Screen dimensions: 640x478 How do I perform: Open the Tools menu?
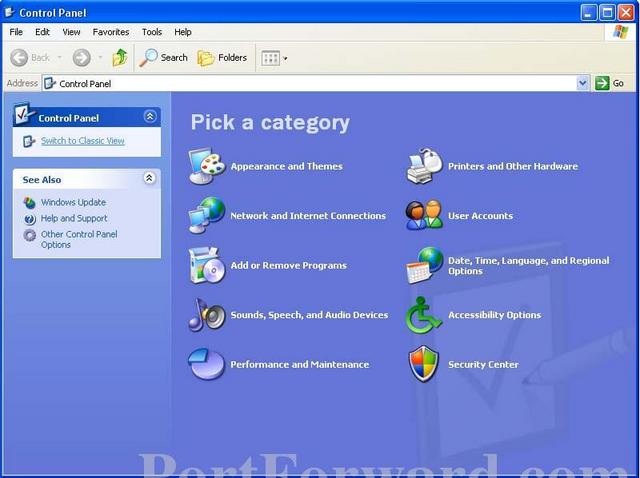151,32
